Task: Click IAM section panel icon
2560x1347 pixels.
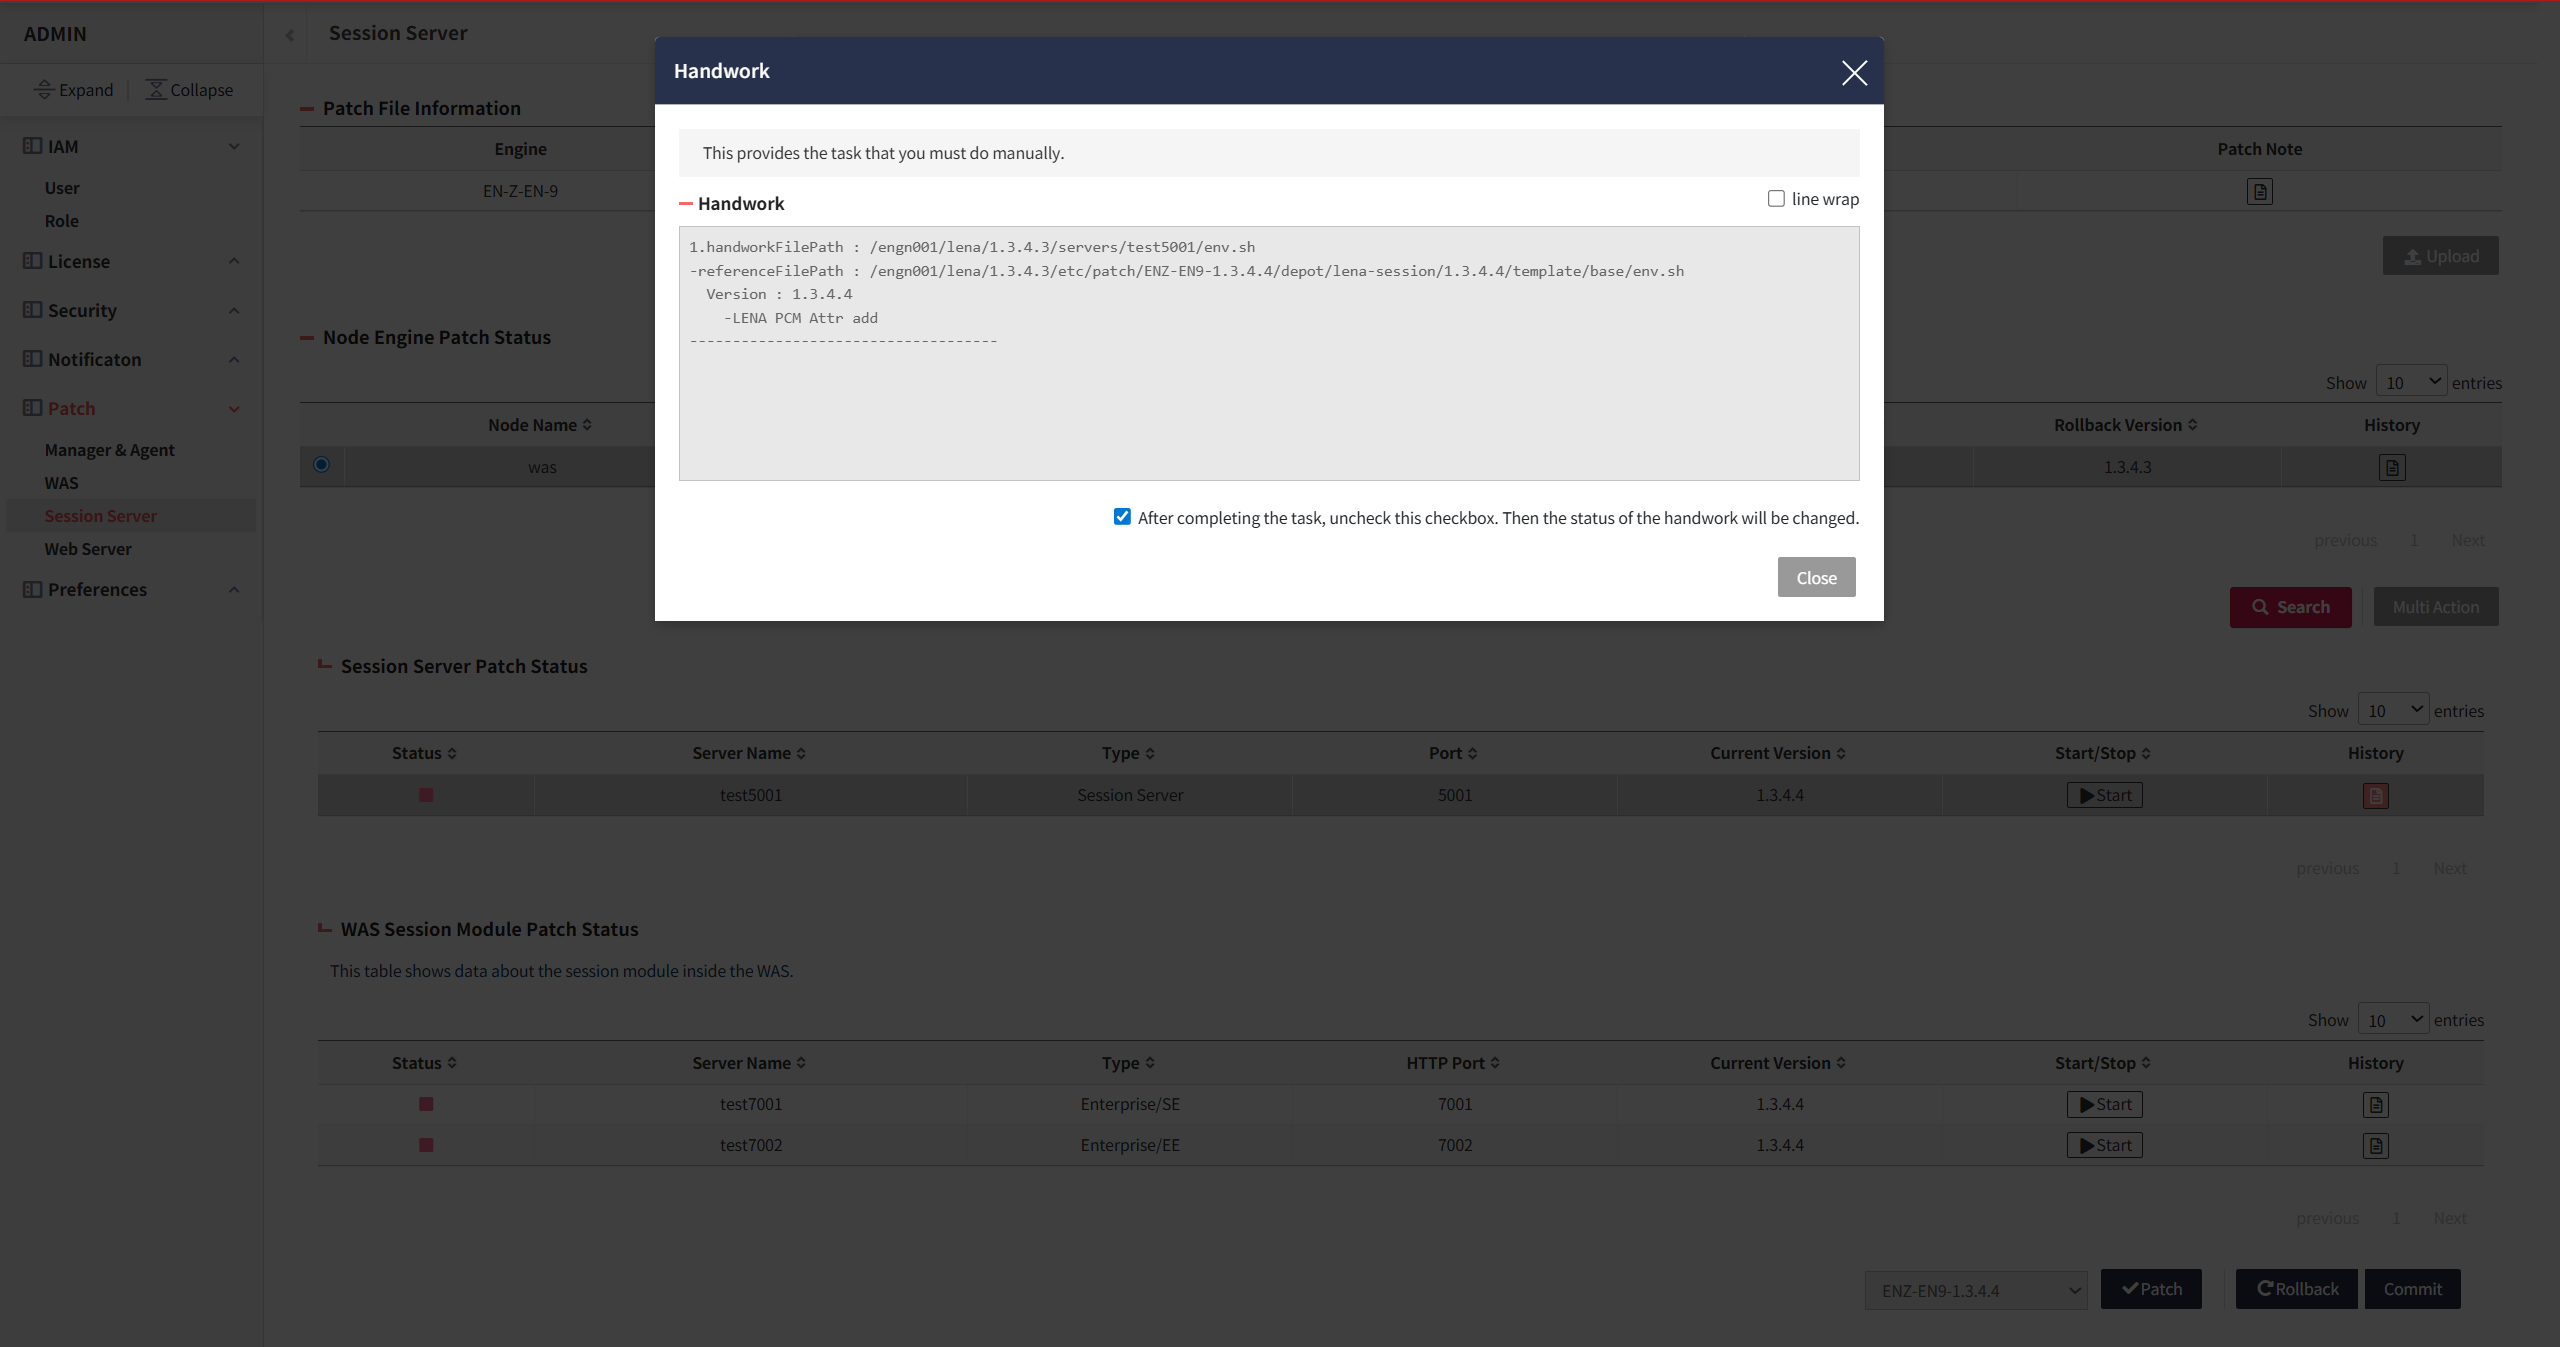Action: tap(33, 146)
